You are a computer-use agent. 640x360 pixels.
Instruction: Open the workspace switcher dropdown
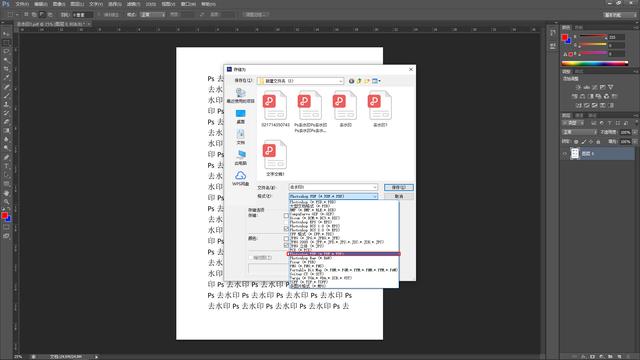click(620, 15)
